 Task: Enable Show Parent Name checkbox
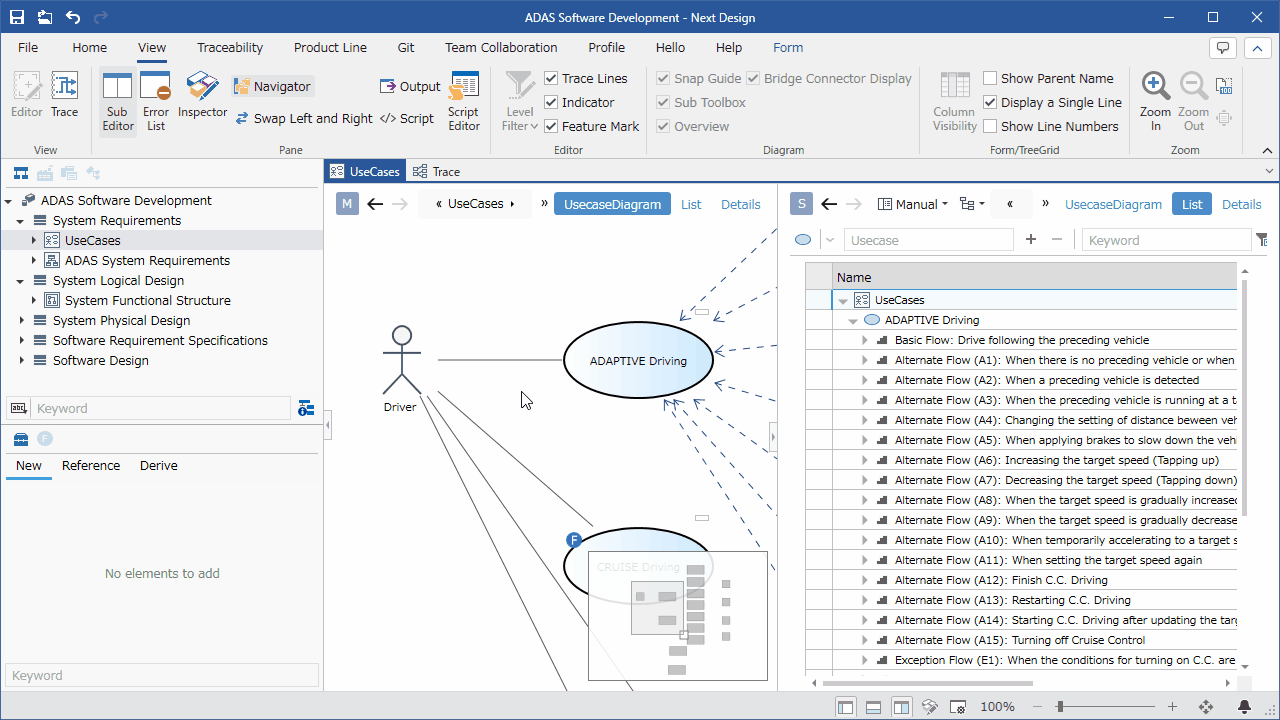tap(990, 78)
